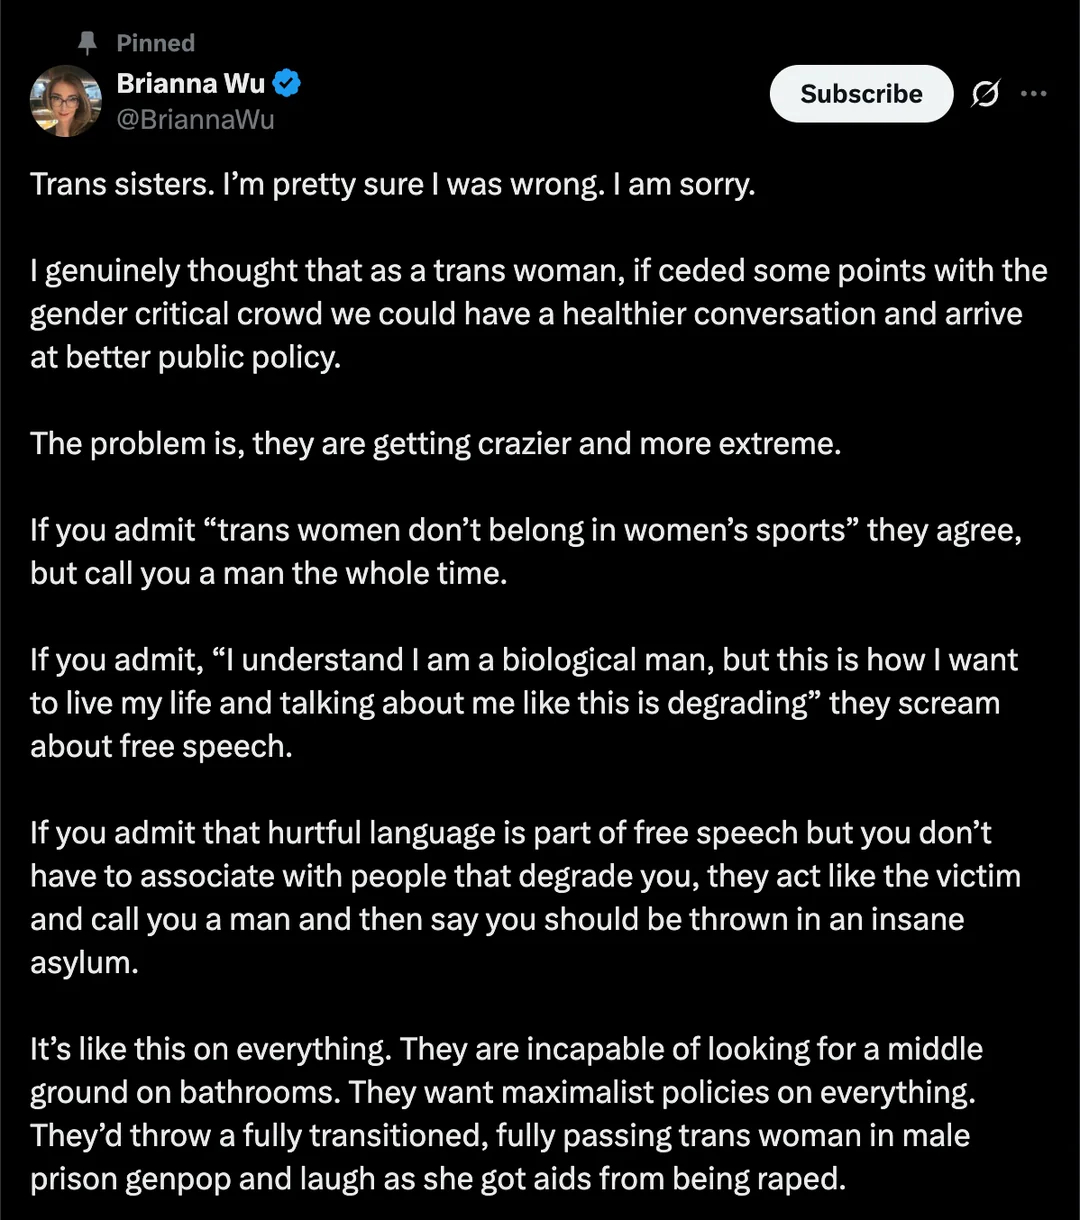Click the line "about free speech."

161,745
